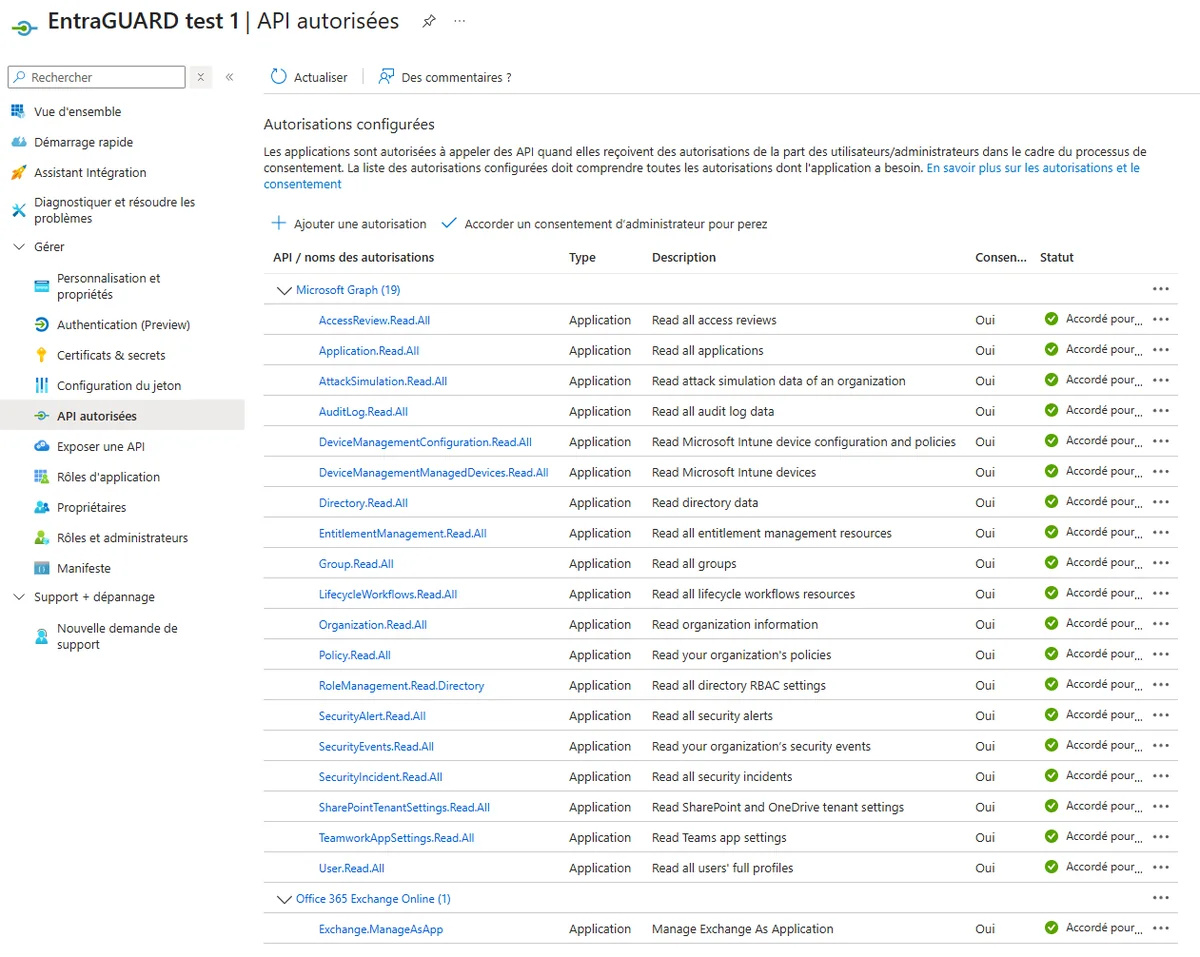Click Ajouter une autorisation

[x=349, y=224]
